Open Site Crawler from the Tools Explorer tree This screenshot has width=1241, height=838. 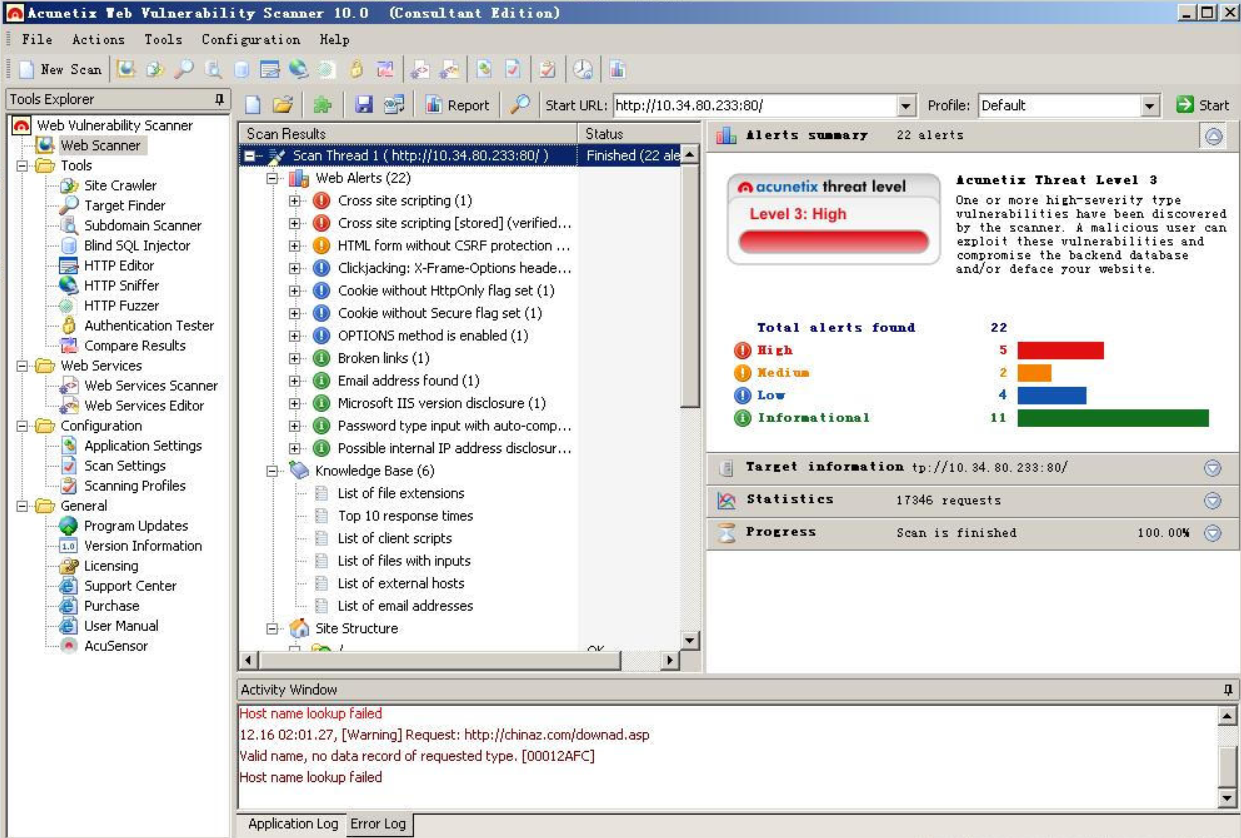point(120,185)
